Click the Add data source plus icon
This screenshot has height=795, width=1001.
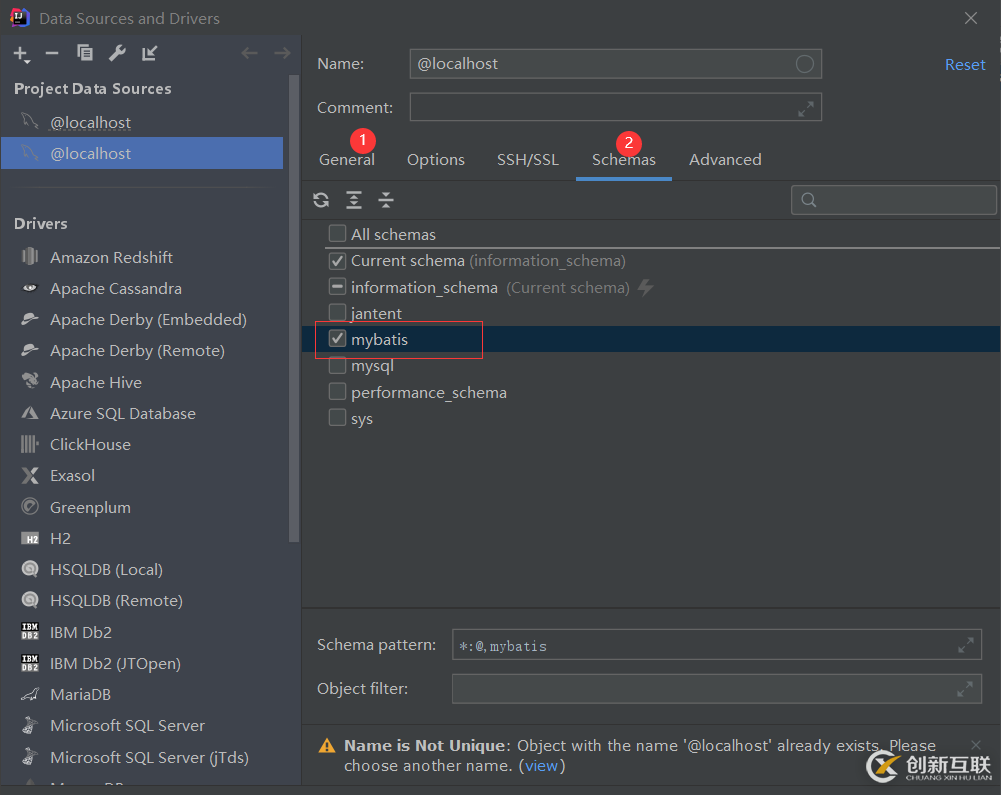pyautogui.click(x=21, y=54)
